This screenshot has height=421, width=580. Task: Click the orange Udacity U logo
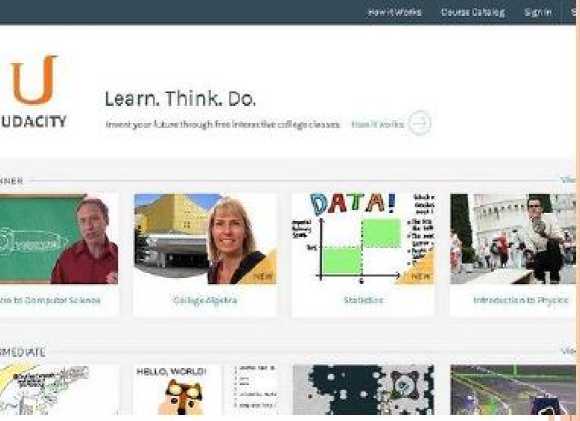pos(34,79)
